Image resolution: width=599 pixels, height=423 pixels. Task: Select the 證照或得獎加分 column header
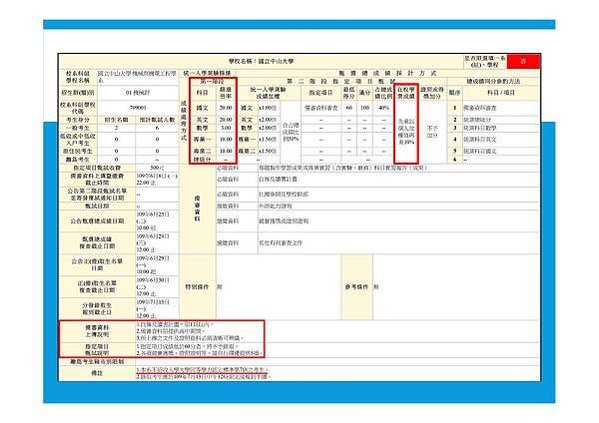point(432,93)
